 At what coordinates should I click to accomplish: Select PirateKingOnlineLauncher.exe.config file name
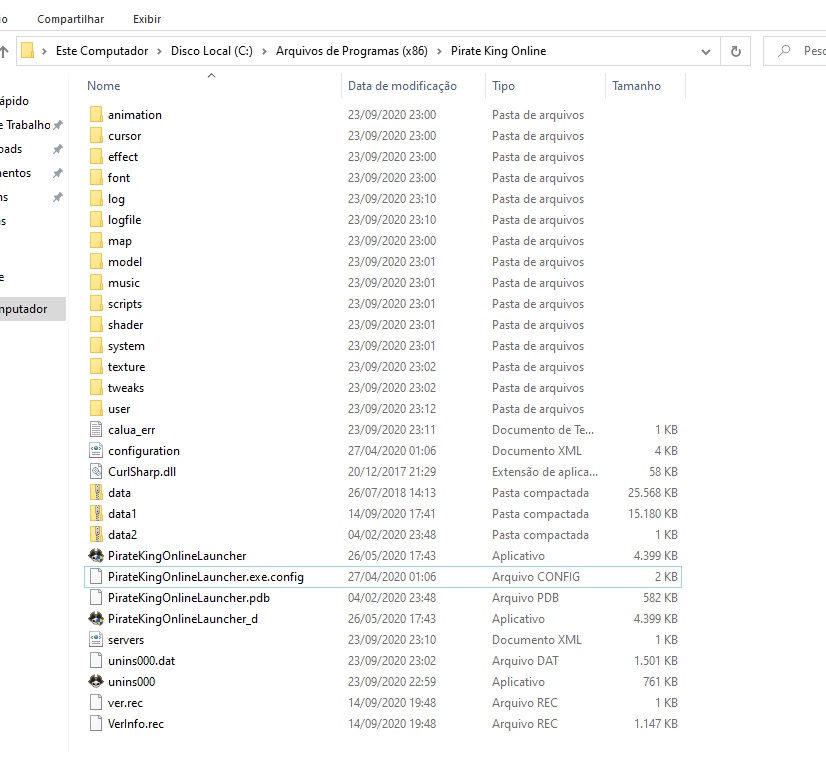[x=206, y=576]
